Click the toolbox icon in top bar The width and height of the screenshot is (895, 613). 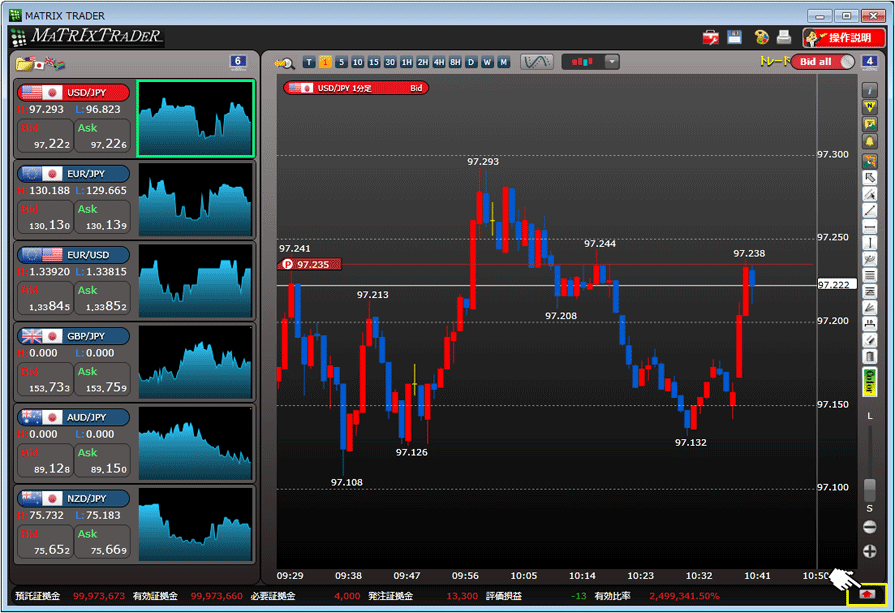(711, 38)
